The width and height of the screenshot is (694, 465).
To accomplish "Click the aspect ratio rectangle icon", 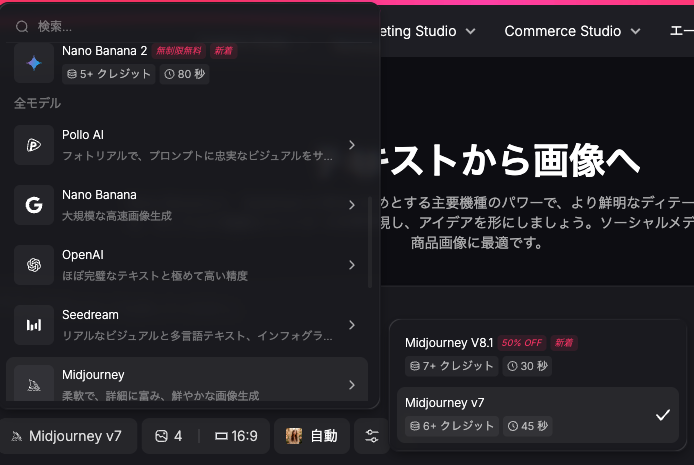I will 221,436.
